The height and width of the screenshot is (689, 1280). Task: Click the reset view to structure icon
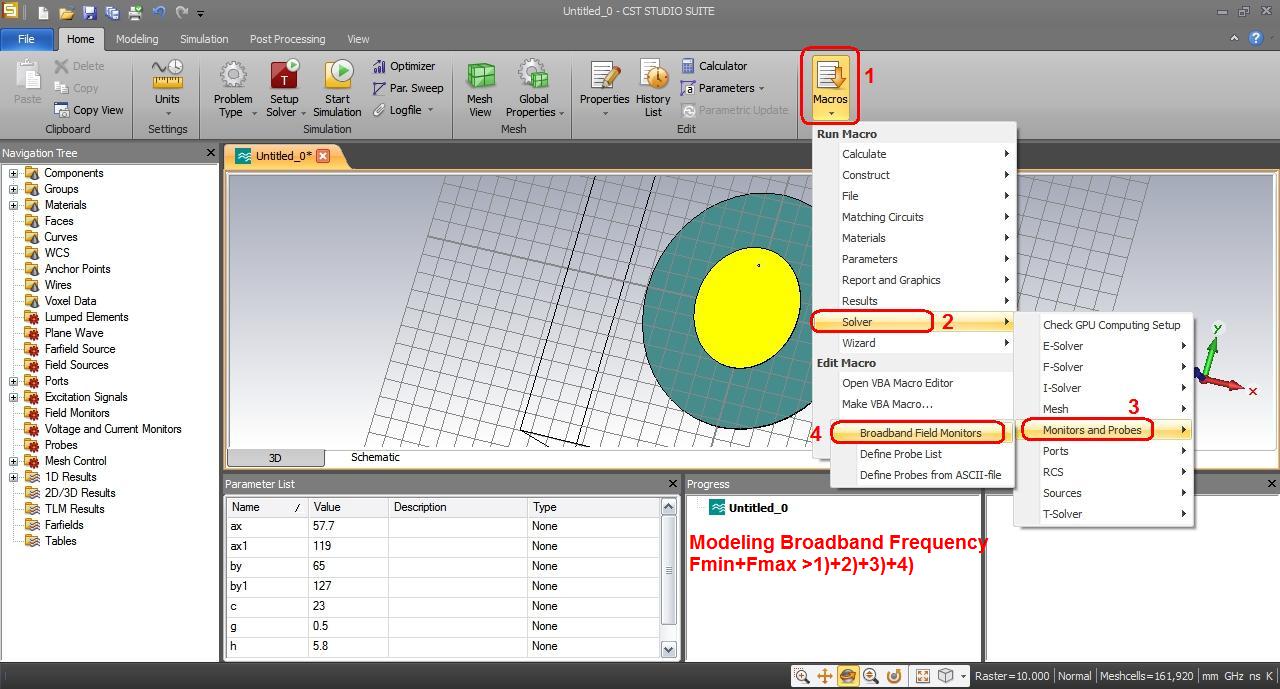click(x=923, y=676)
